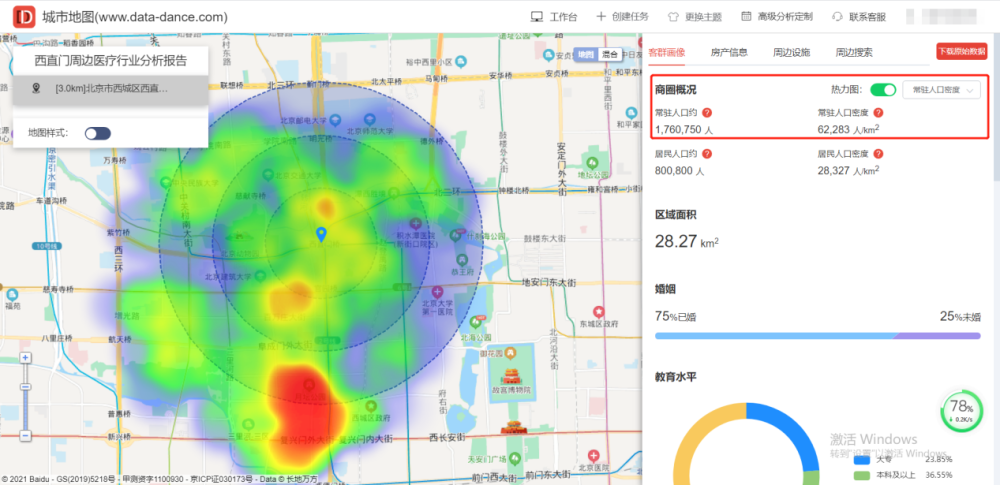Click the help icon beside 常驻人口约
This screenshot has width=1000, height=485.
coord(707,113)
